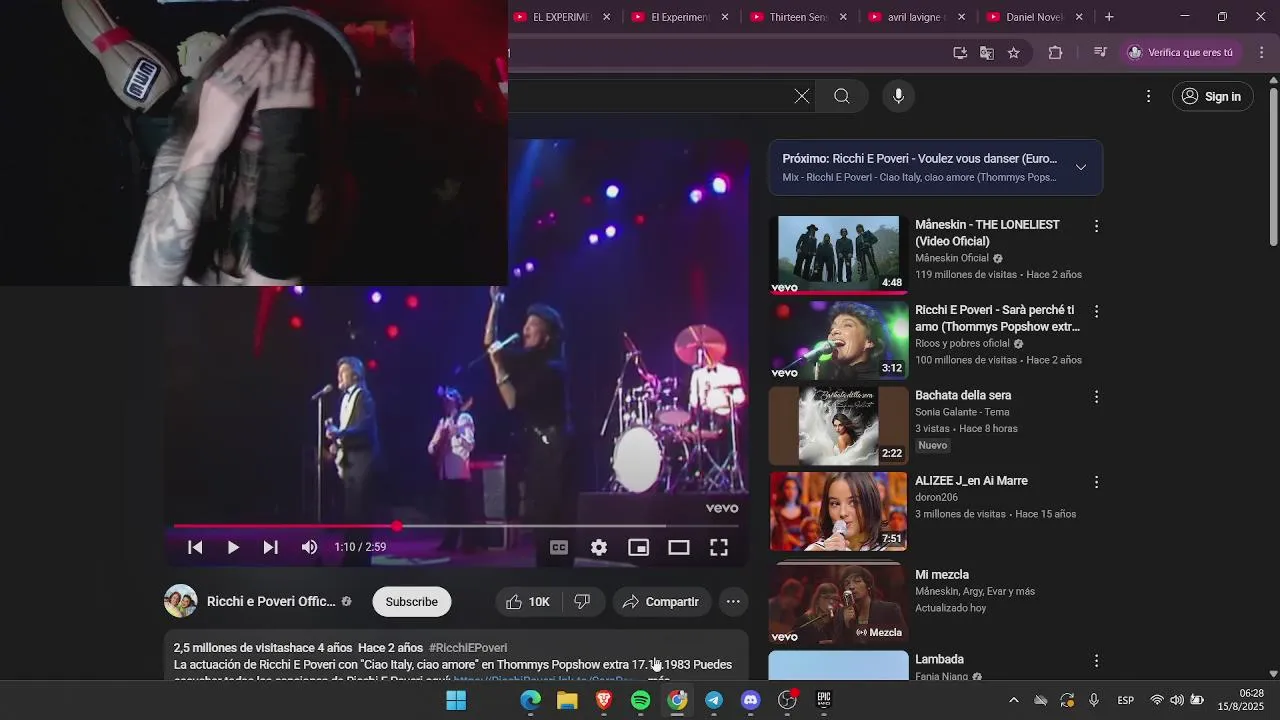Click Verifica que eres tú profile button

pos(1181,53)
